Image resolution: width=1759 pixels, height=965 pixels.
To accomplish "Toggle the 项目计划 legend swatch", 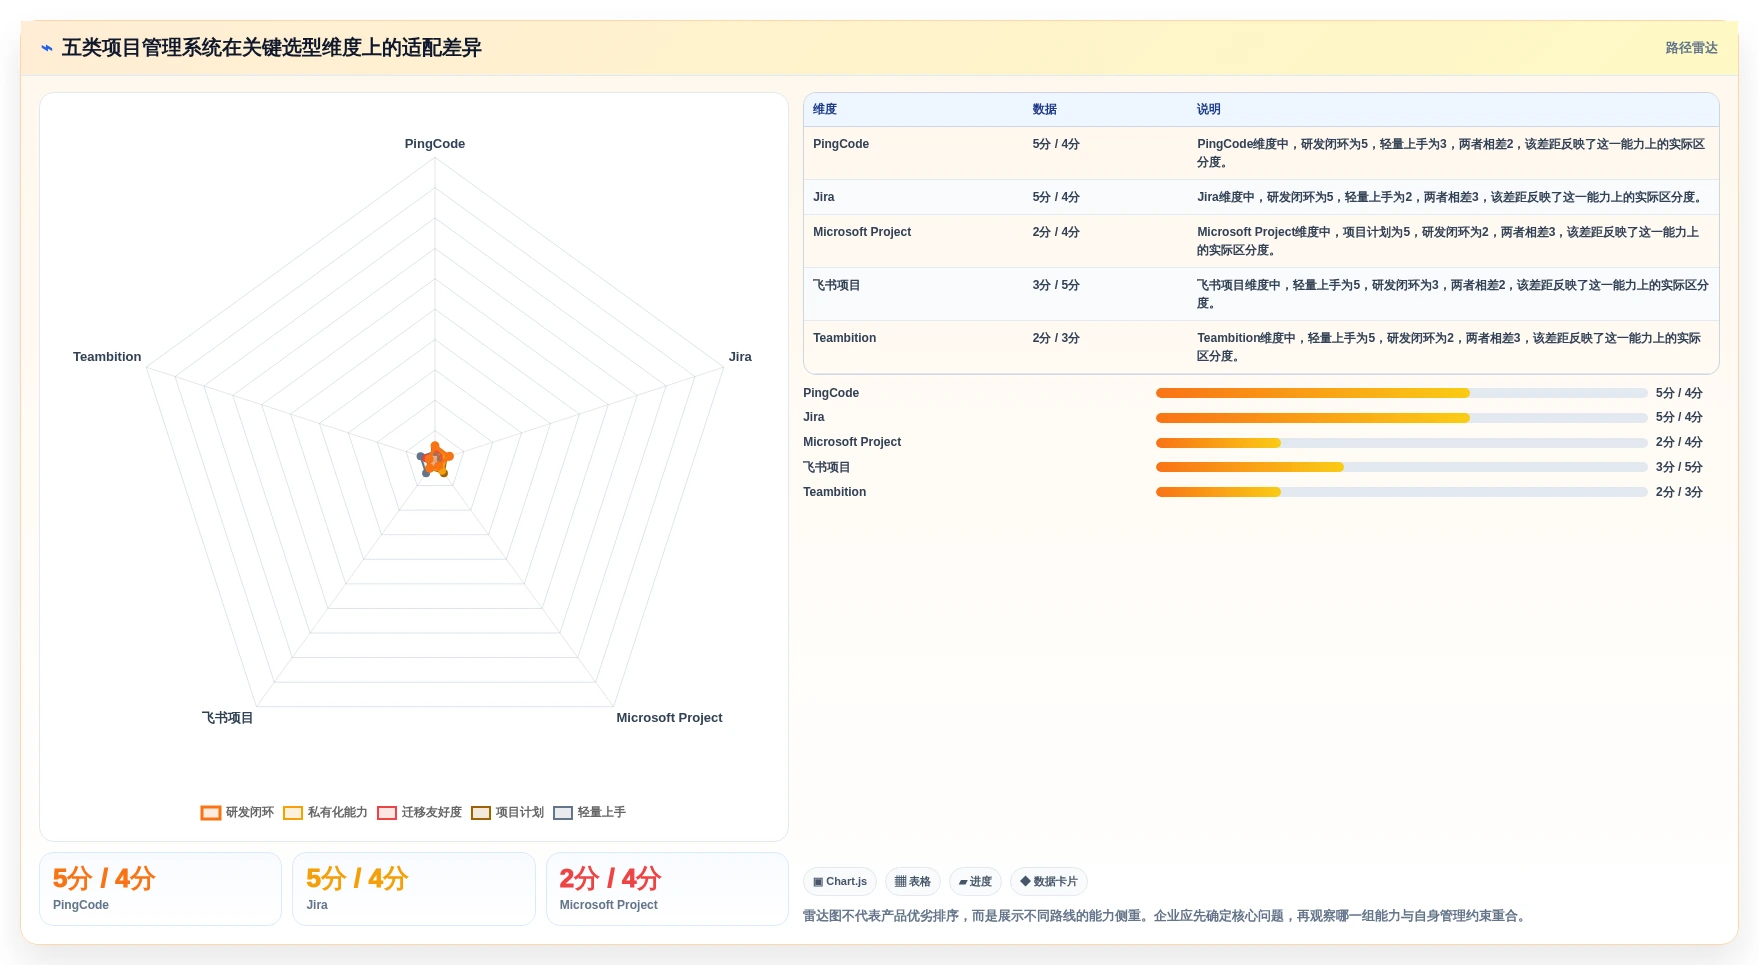I will [481, 813].
